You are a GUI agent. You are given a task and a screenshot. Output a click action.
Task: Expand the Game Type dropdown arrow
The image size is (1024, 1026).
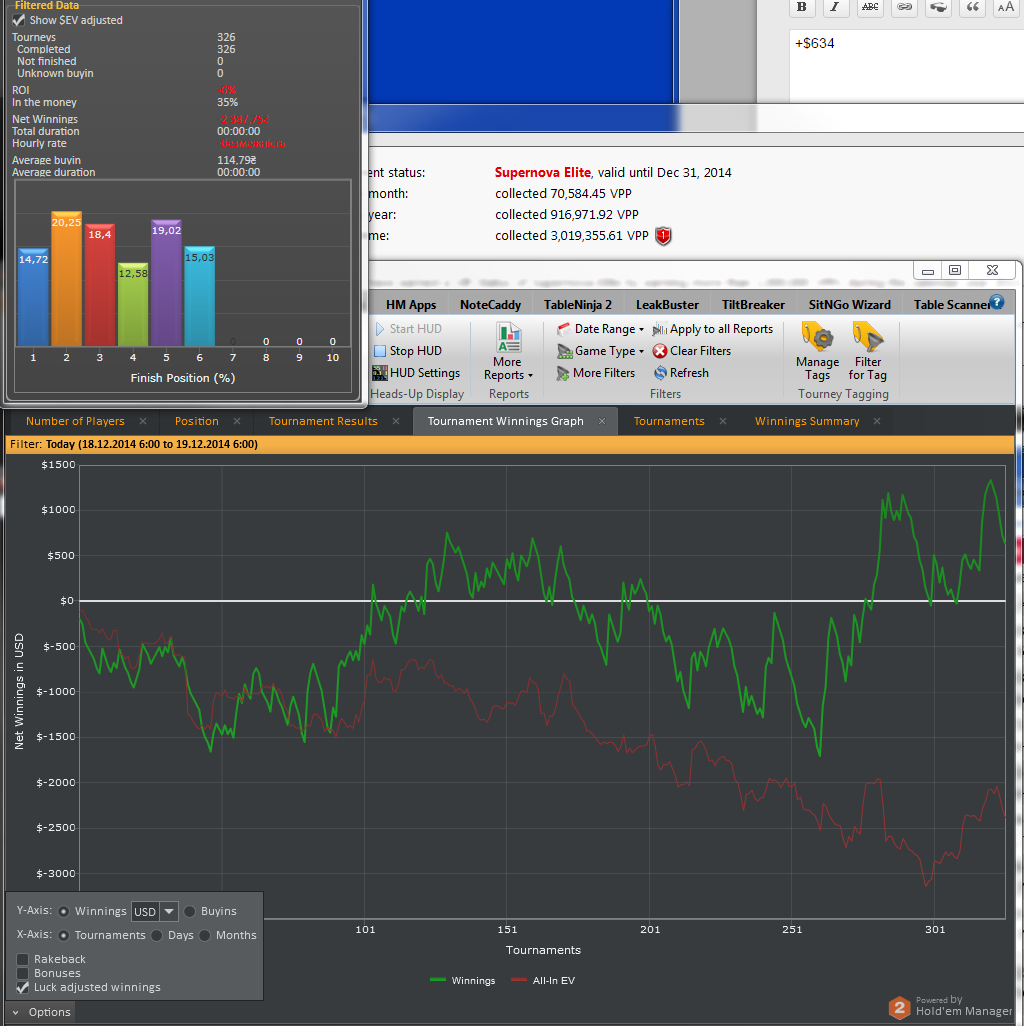(641, 352)
